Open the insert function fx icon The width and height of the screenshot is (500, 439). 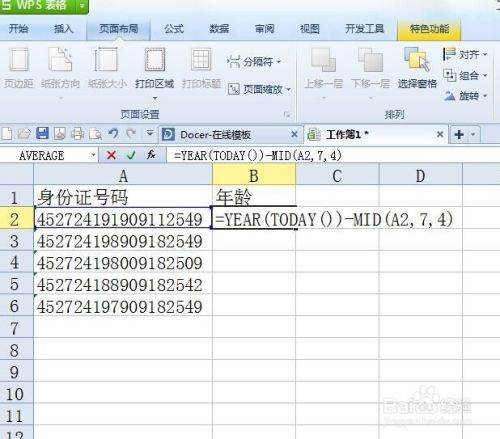[151, 155]
